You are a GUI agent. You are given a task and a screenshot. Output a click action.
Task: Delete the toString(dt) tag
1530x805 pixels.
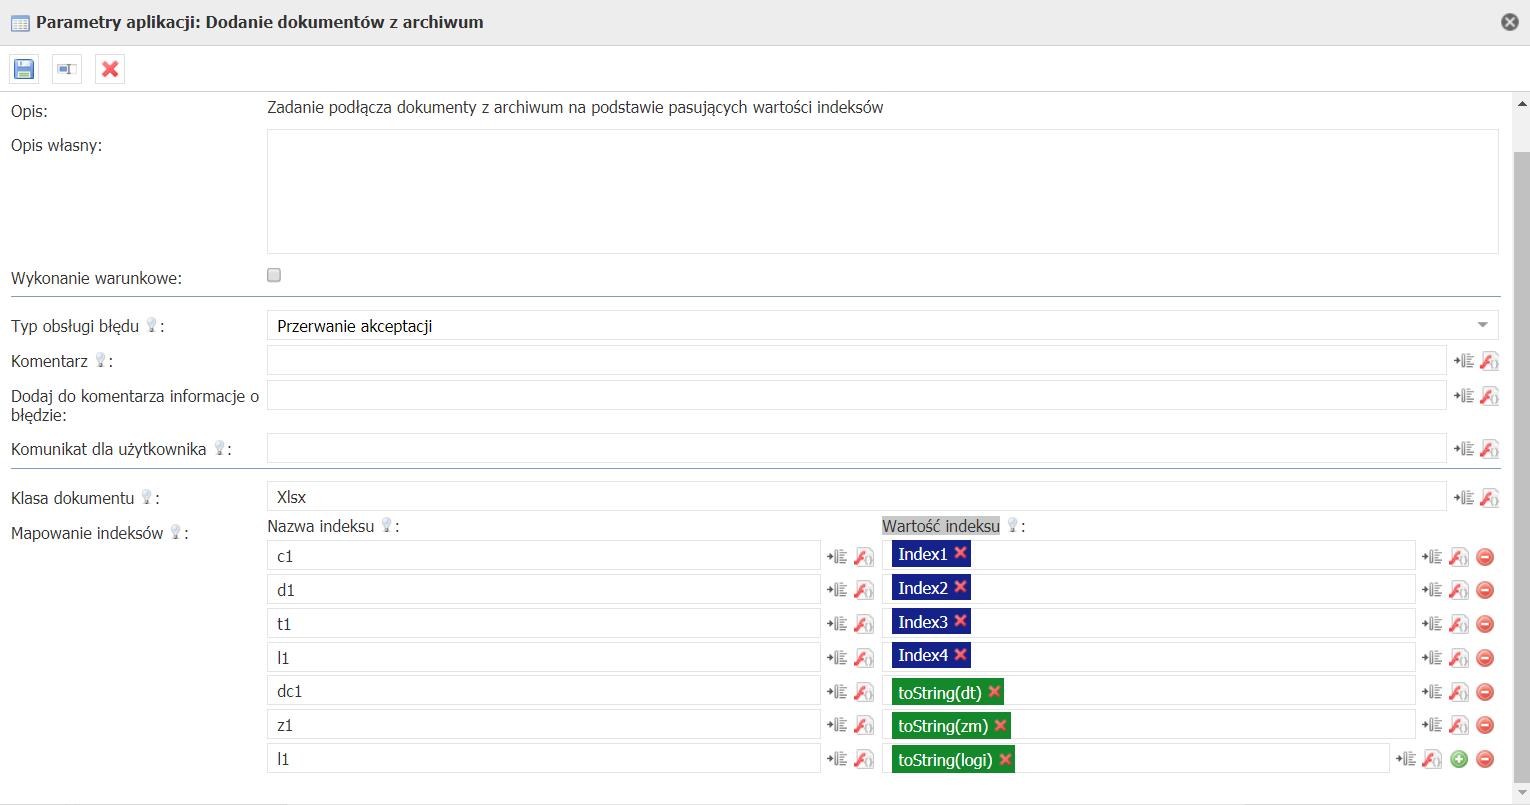point(994,691)
